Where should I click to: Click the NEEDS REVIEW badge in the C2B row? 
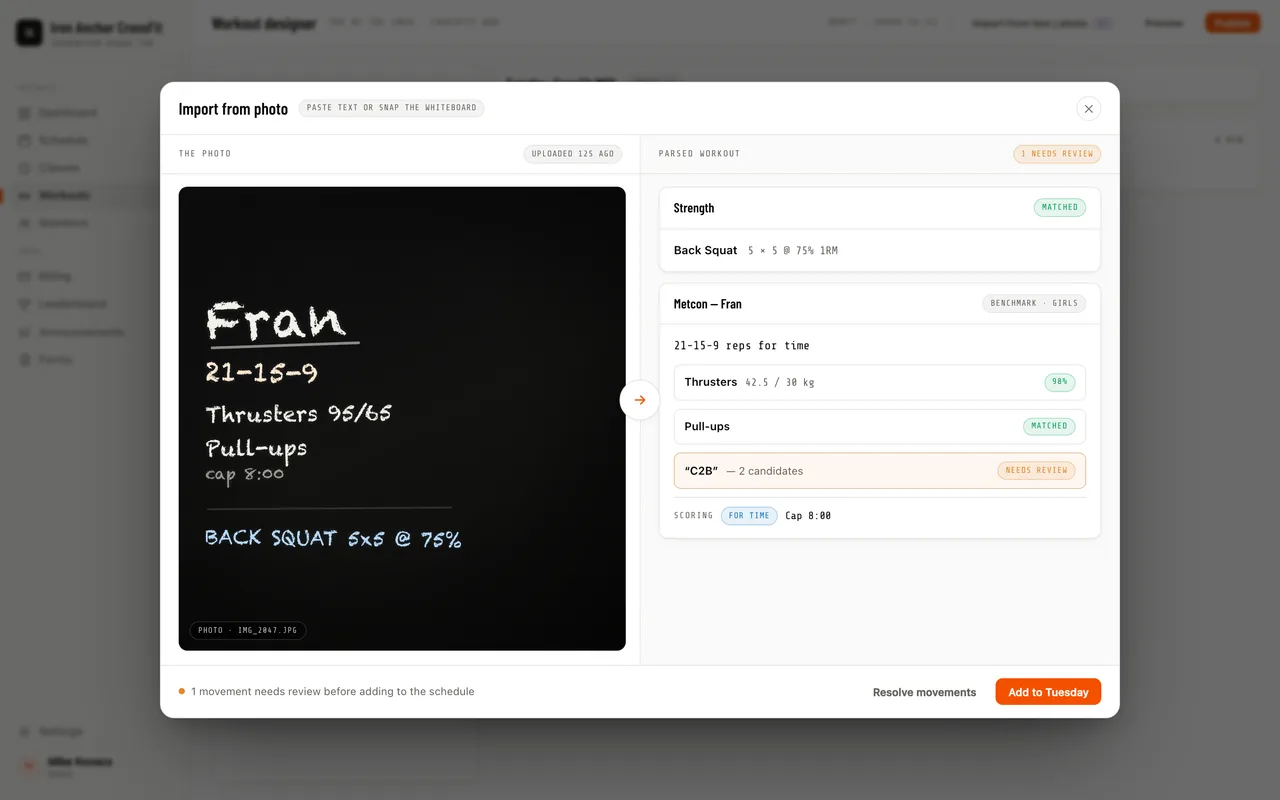1037,470
